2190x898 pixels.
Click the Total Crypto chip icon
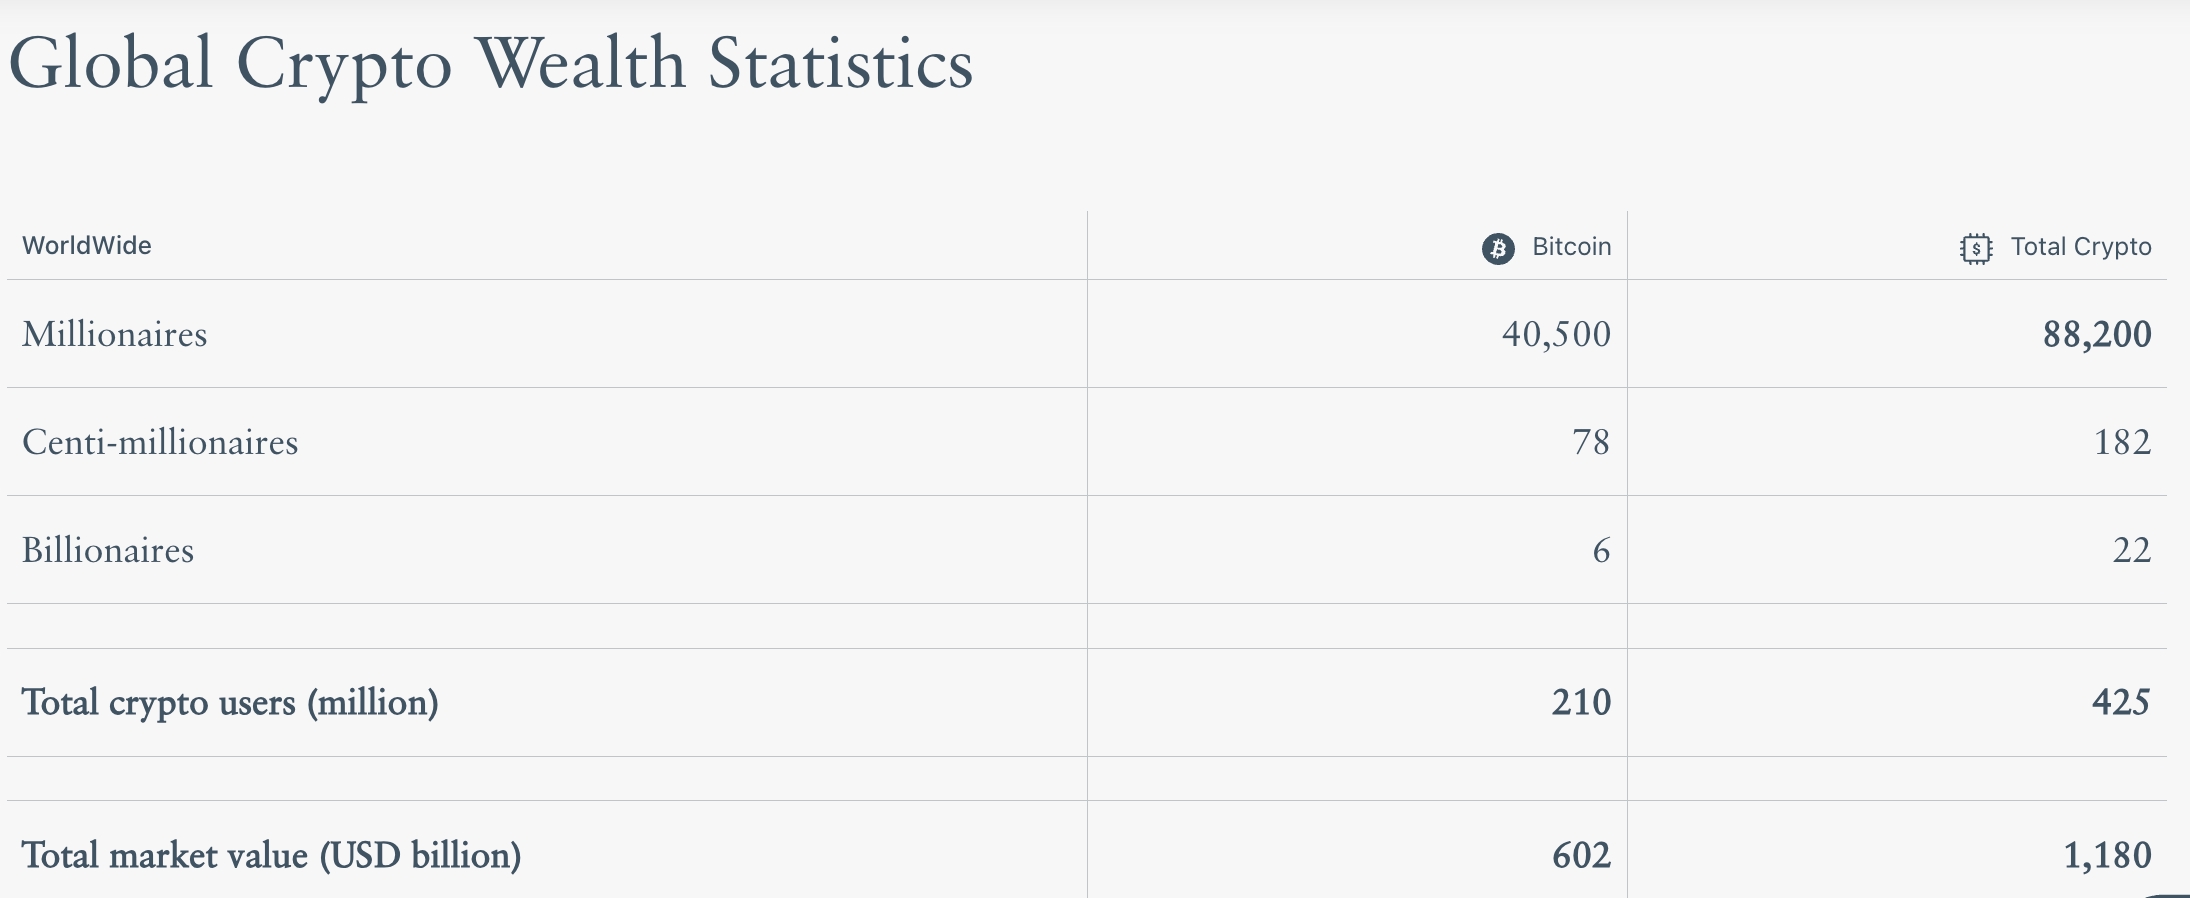tap(1975, 248)
